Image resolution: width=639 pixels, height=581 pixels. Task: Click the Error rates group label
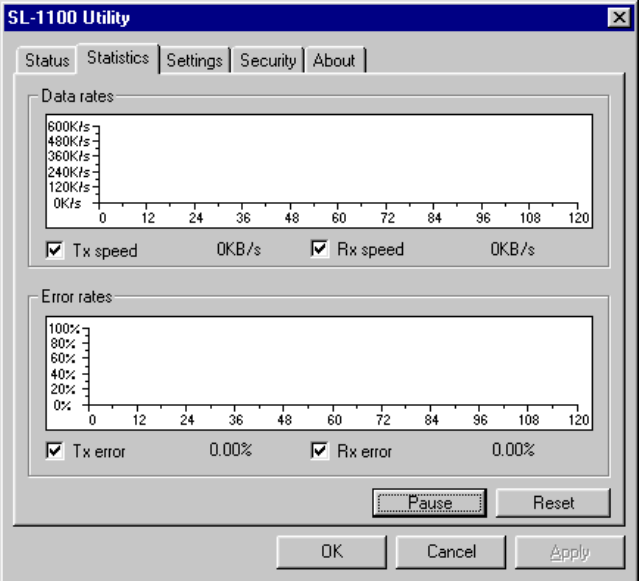77,297
